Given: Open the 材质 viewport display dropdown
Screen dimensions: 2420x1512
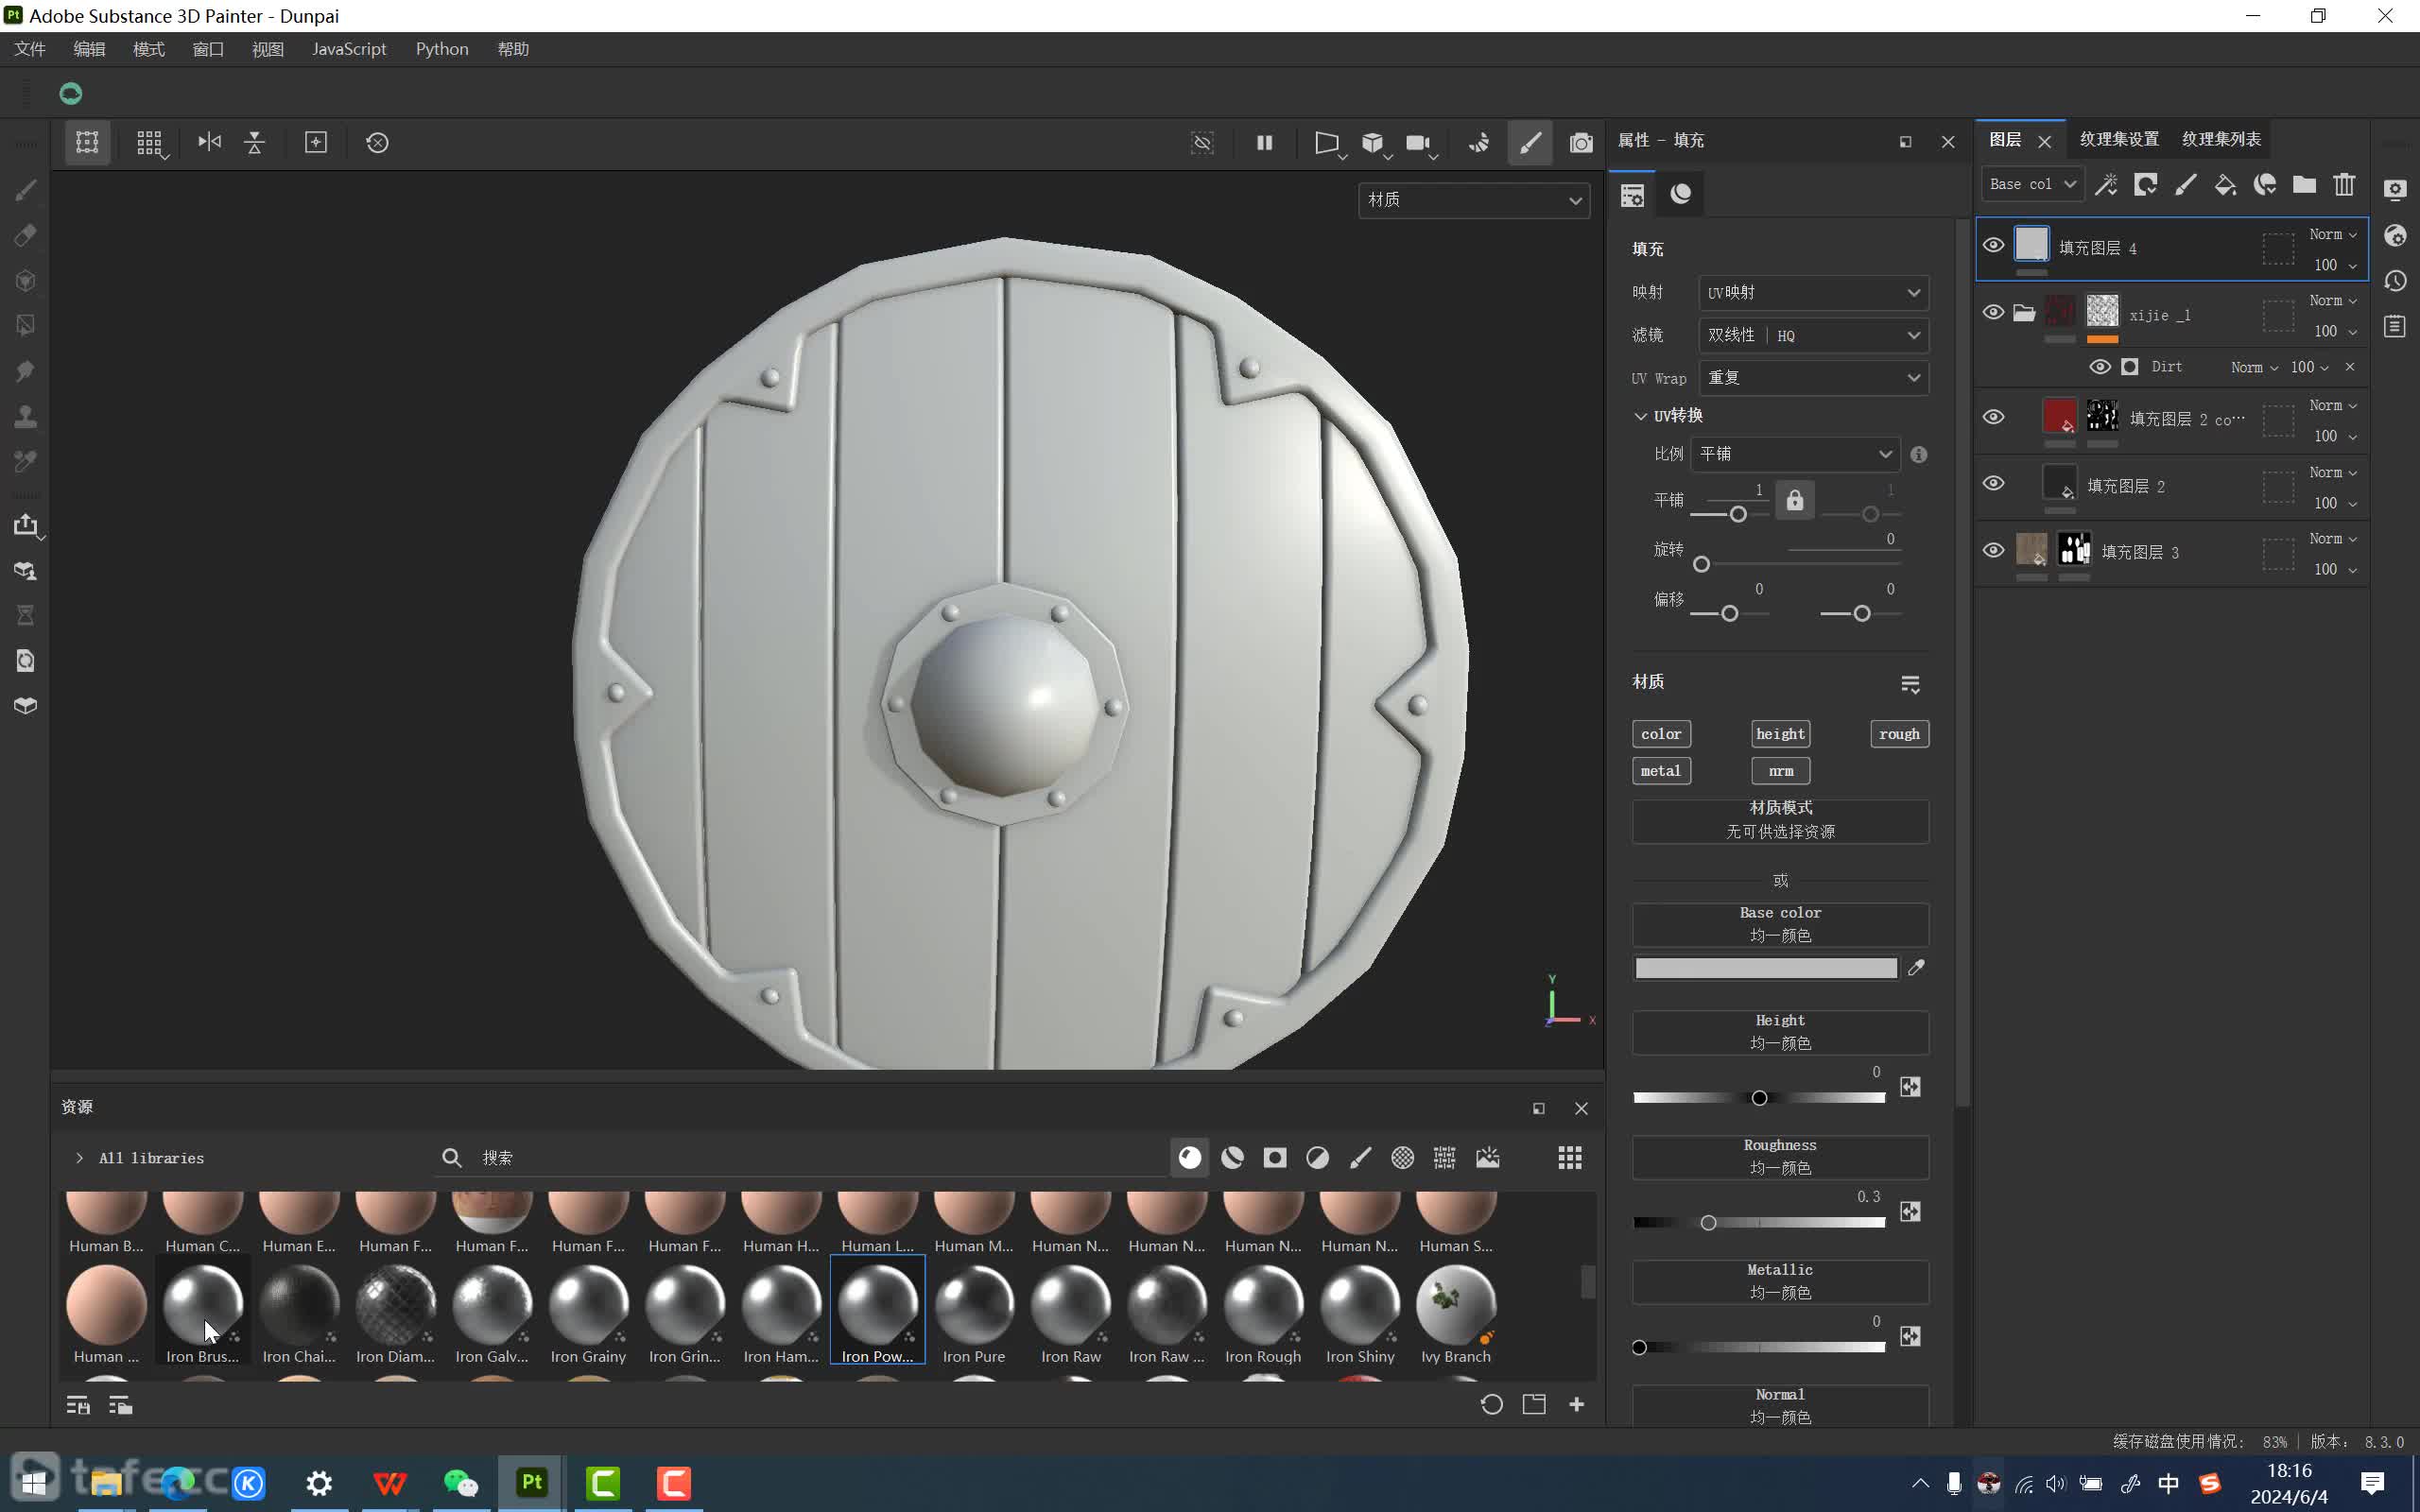Looking at the screenshot, I should [1473, 200].
